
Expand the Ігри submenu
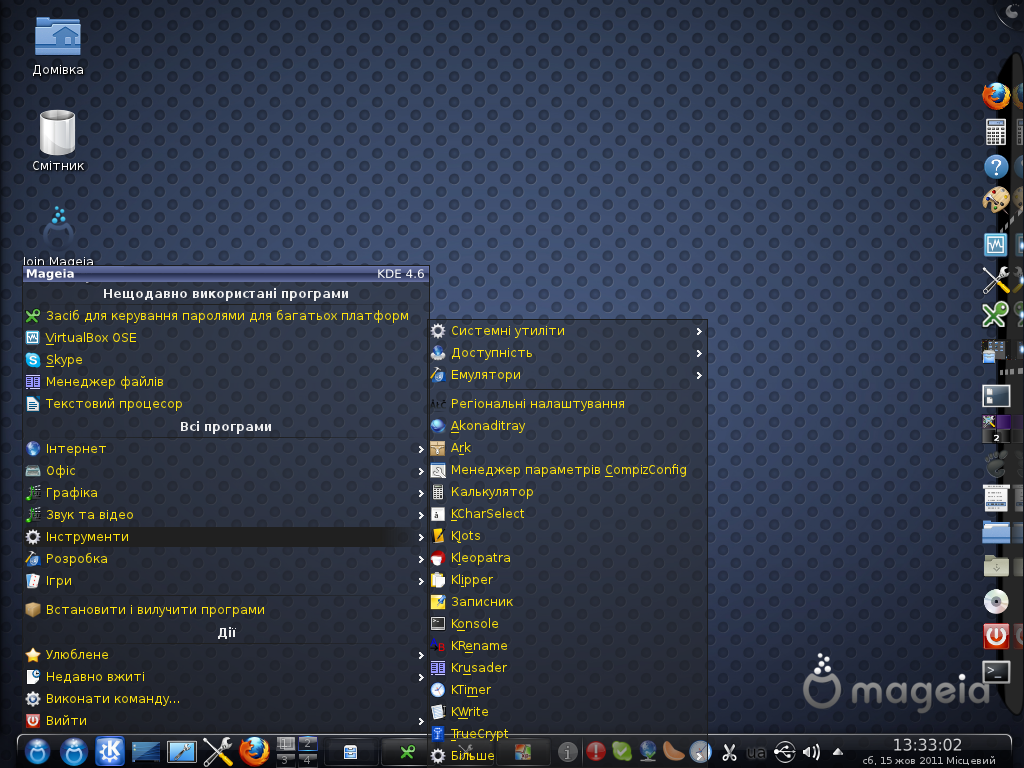pos(225,581)
